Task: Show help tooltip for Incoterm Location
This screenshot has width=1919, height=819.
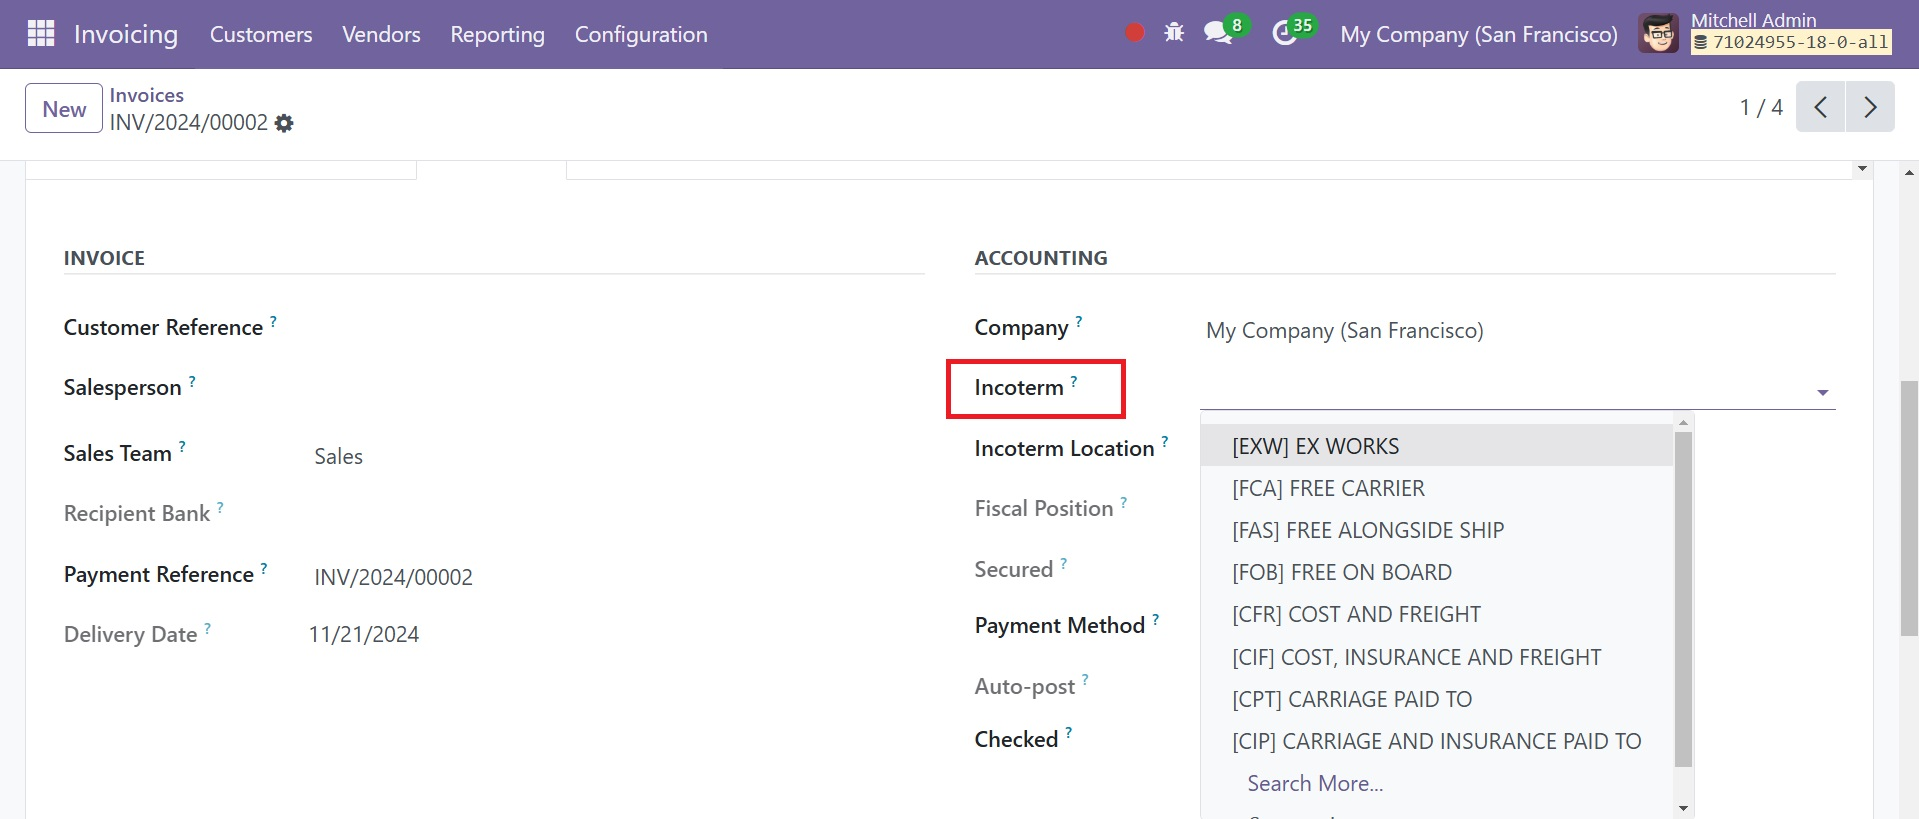Action: pos(1165,442)
